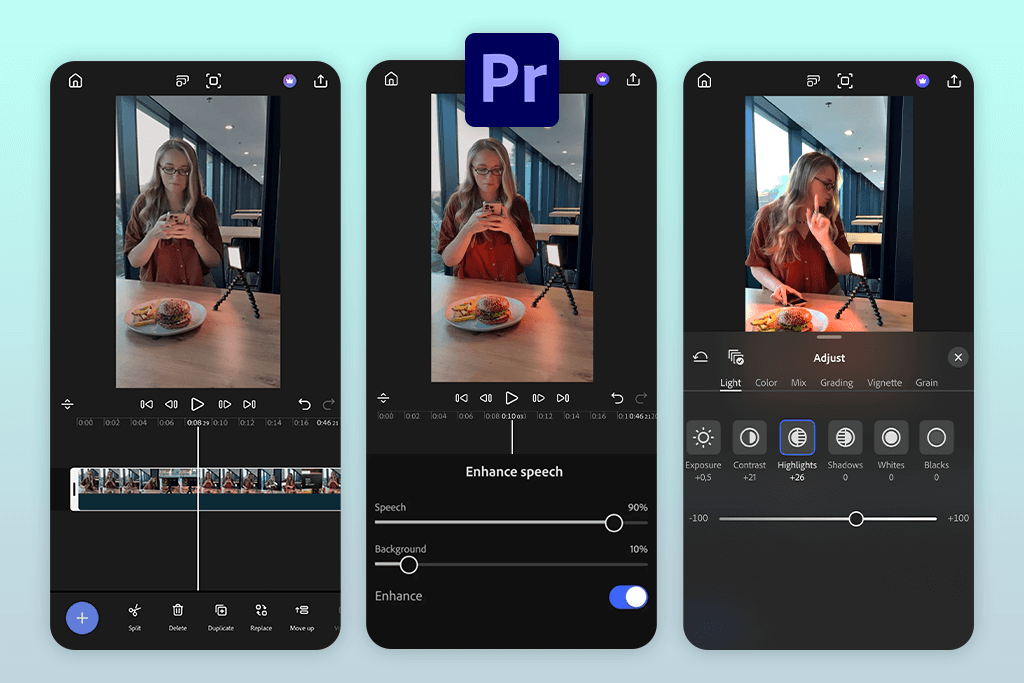Tap fullscreen preview icon in left phone header
This screenshot has height=683, width=1024.
click(214, 80)
